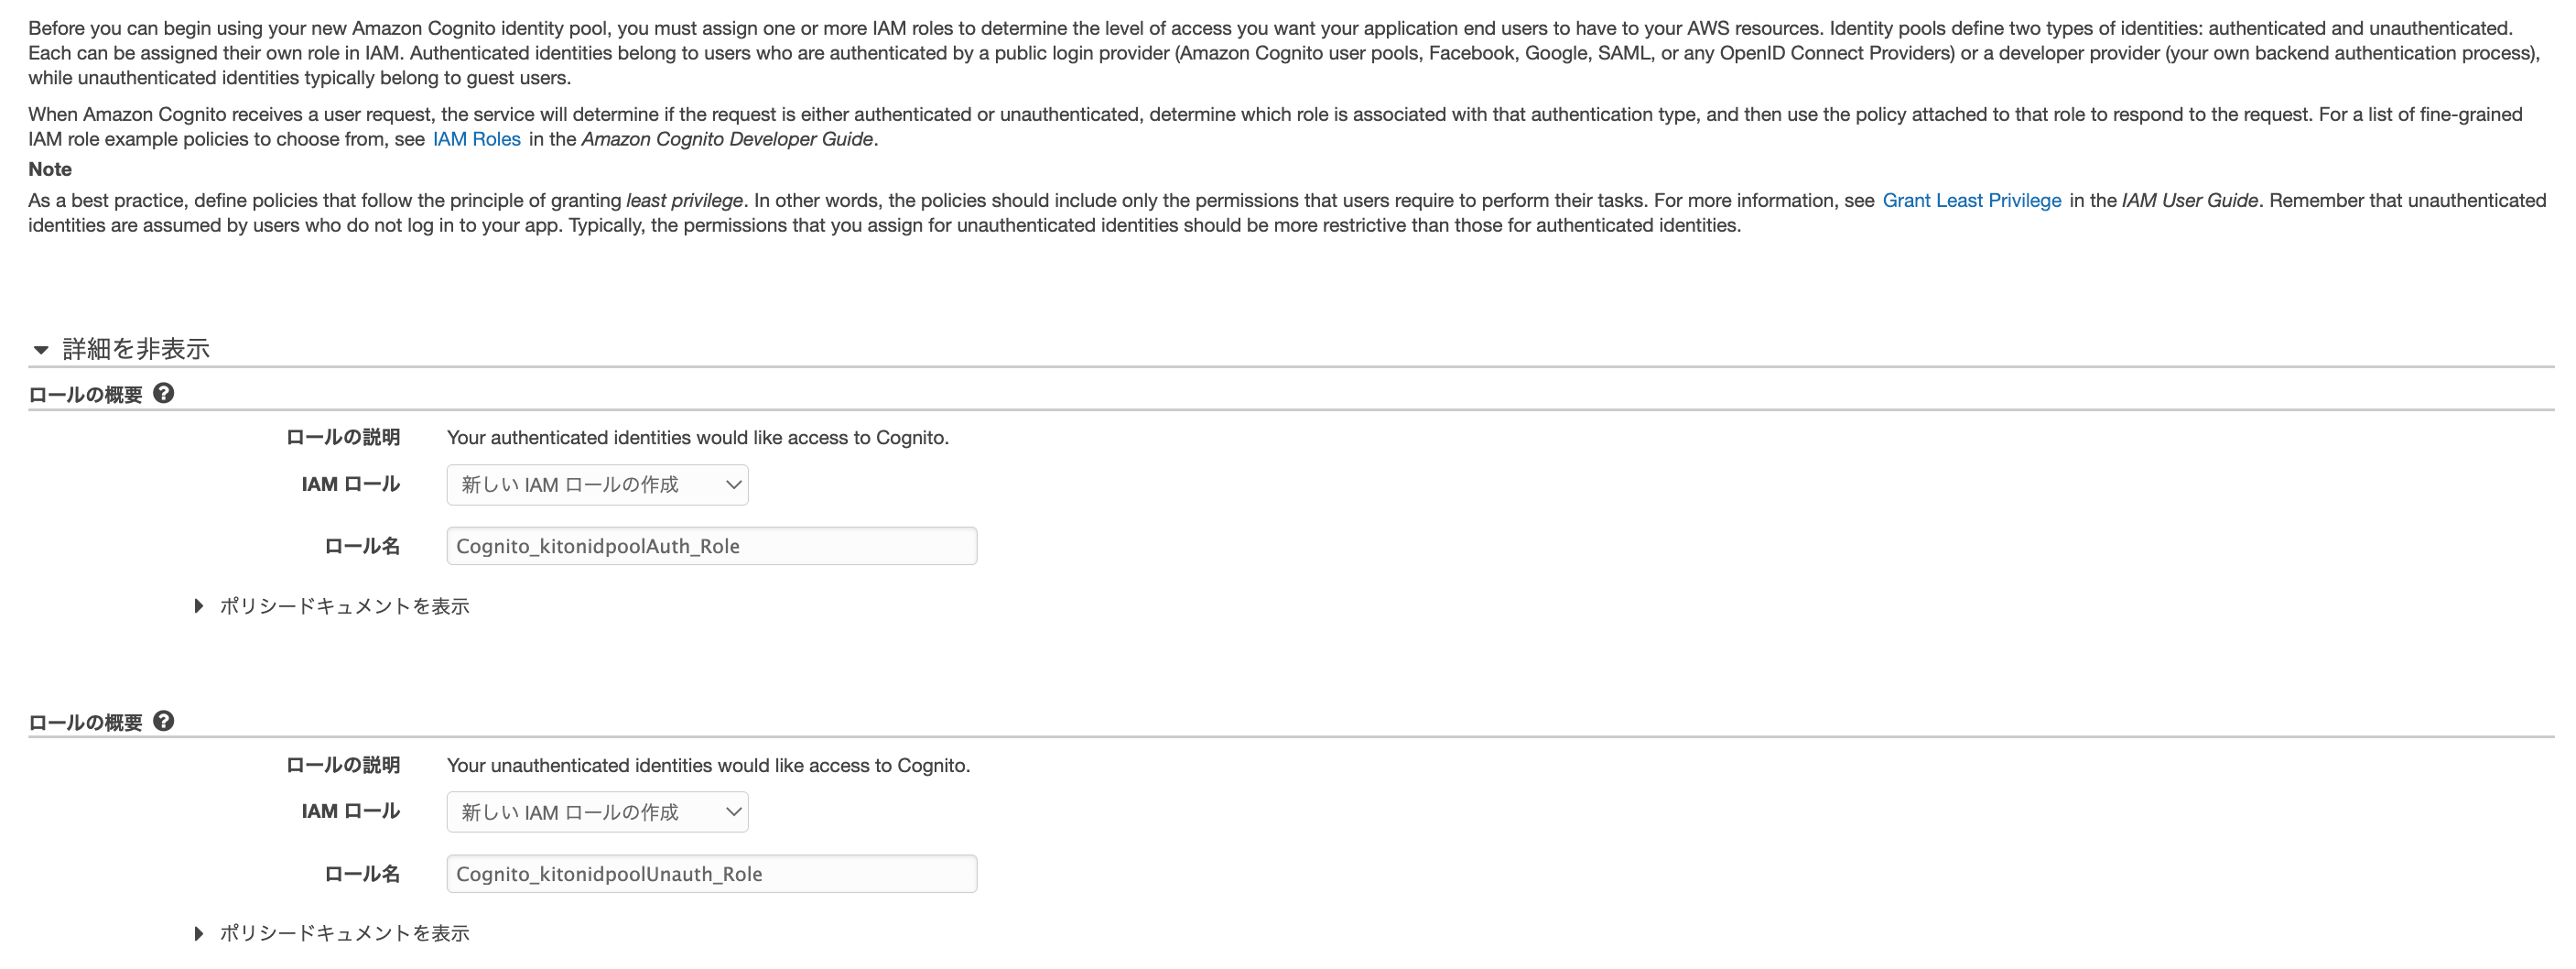The width and height of the screenshot is (2576, 969).
Task: Click the arrow icon beside second ポリシードキュメントを表示
Action: point(198,933)
